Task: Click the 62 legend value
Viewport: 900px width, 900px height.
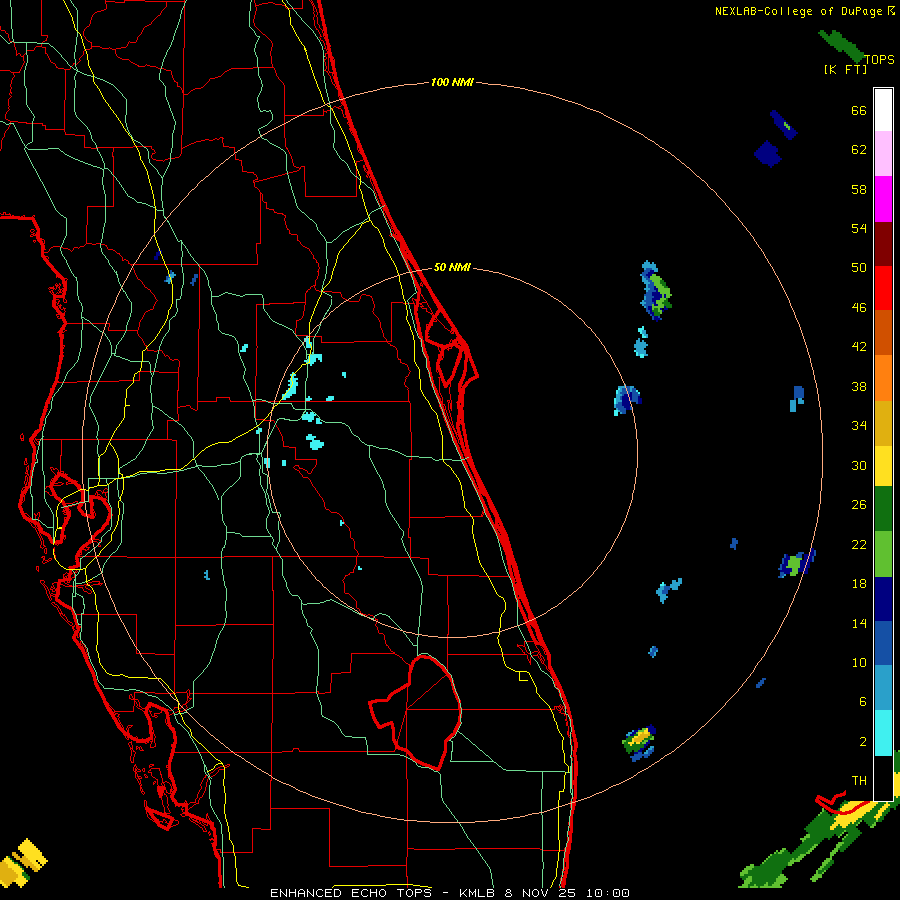Action: (859, 149)
